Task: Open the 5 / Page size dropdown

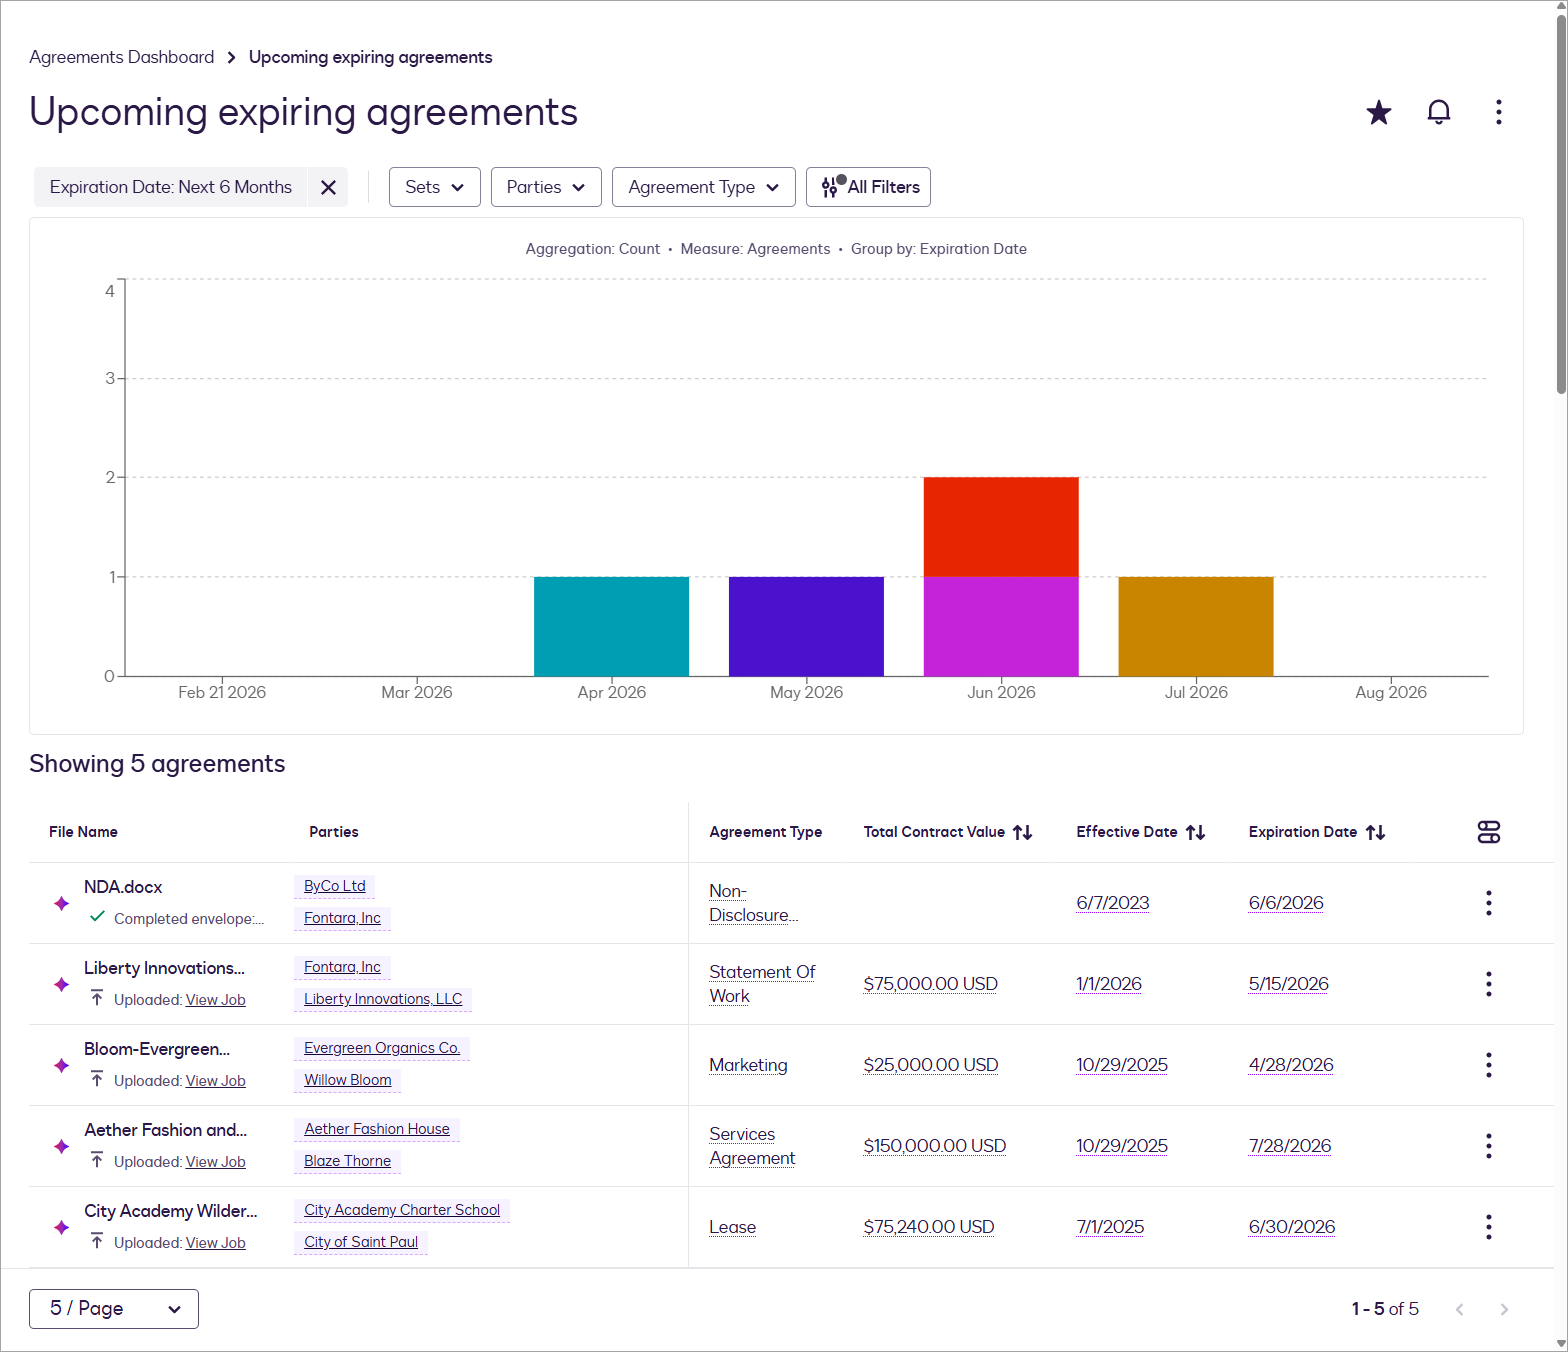Action: [x=114, y=1309]
